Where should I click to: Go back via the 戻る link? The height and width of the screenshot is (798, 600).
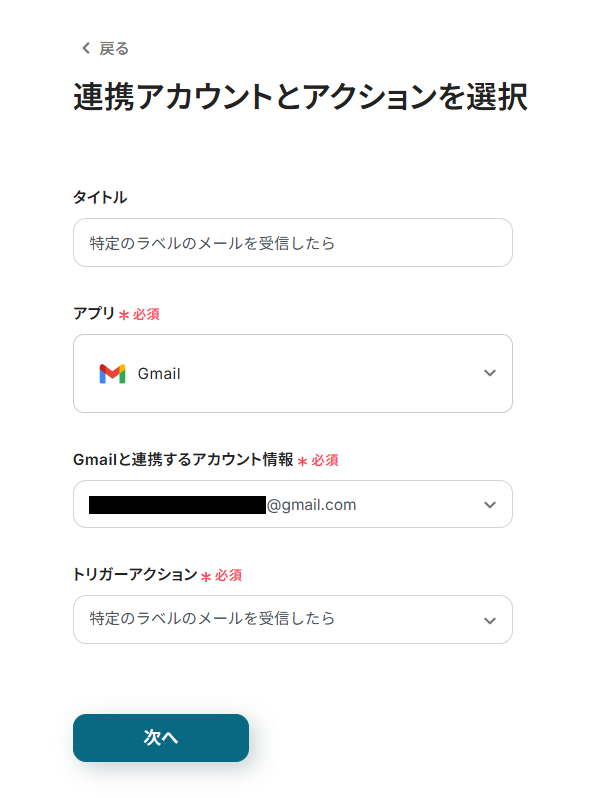tap(113, 48)
